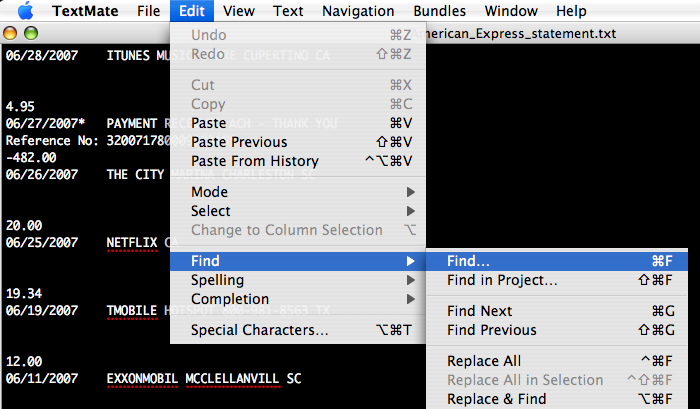The image size is (700, 409).
Task: Expand the Mode submenu
Action: pos(298,192)
